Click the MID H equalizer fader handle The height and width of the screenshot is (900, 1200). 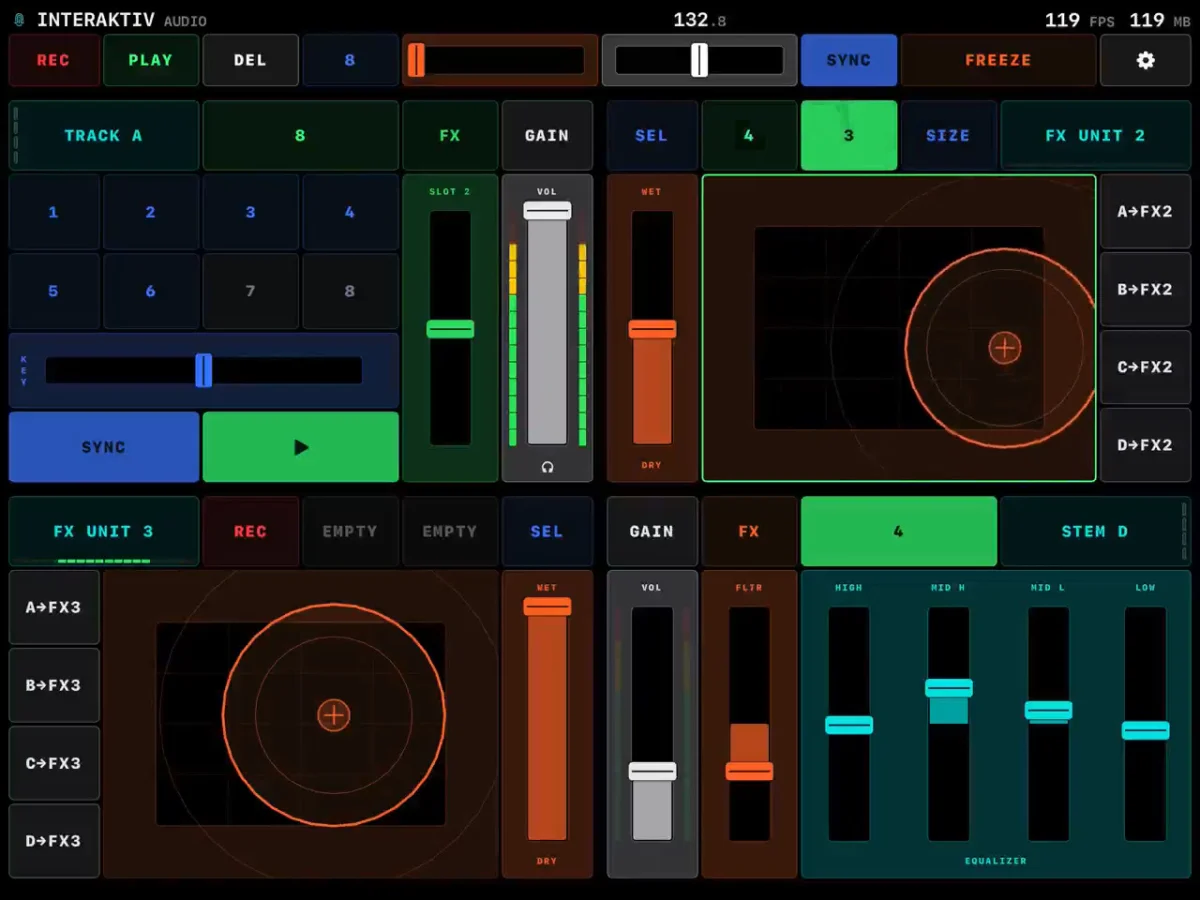pos(948,688)
